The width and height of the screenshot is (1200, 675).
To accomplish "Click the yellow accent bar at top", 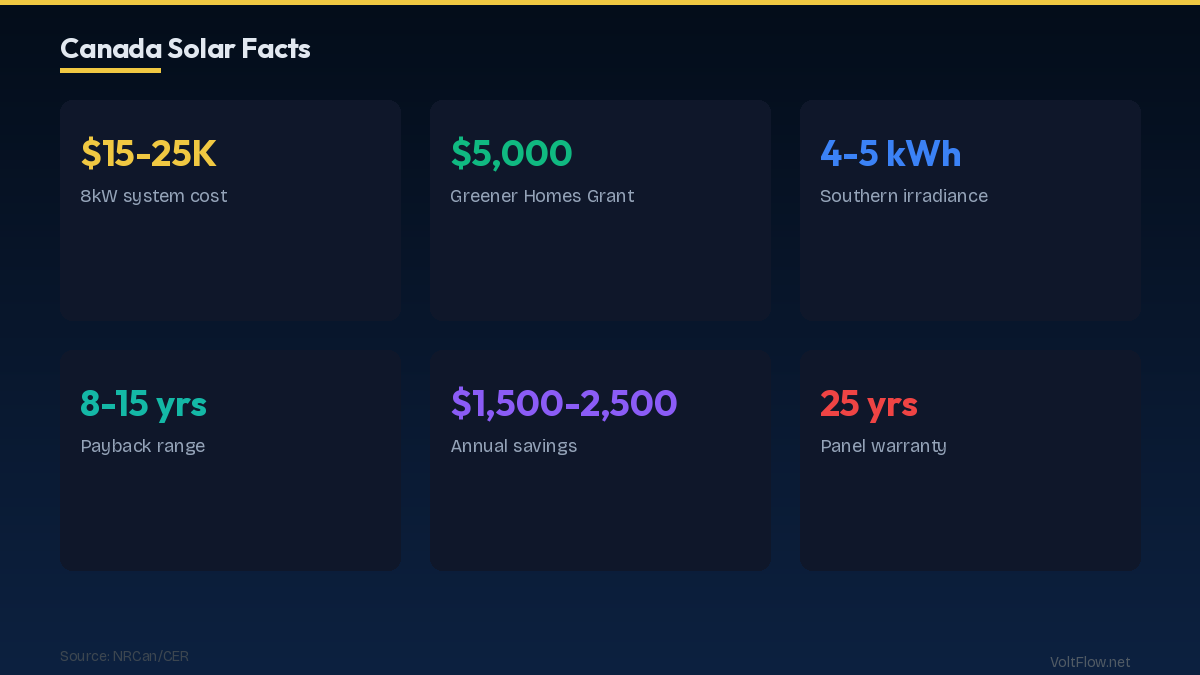I will click(600, 2).
